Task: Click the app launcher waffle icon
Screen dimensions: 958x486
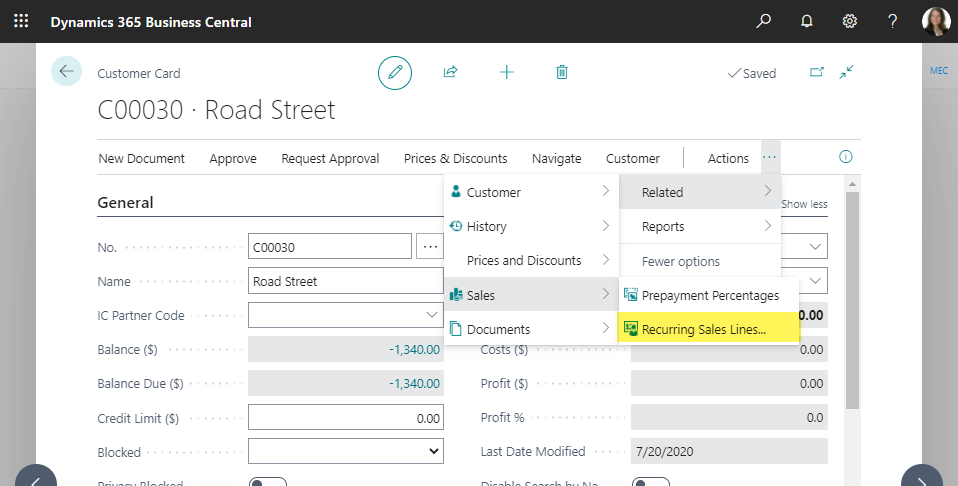Action: (21, 21)
